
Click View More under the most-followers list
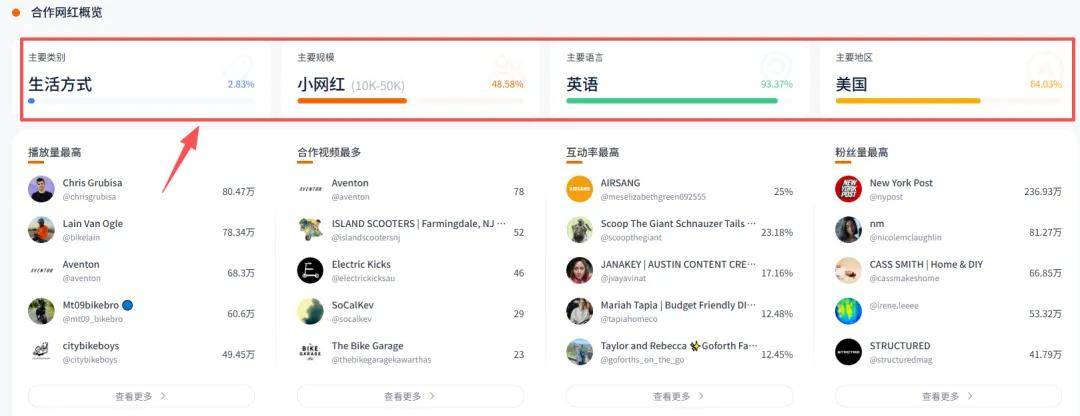[948, 396]
